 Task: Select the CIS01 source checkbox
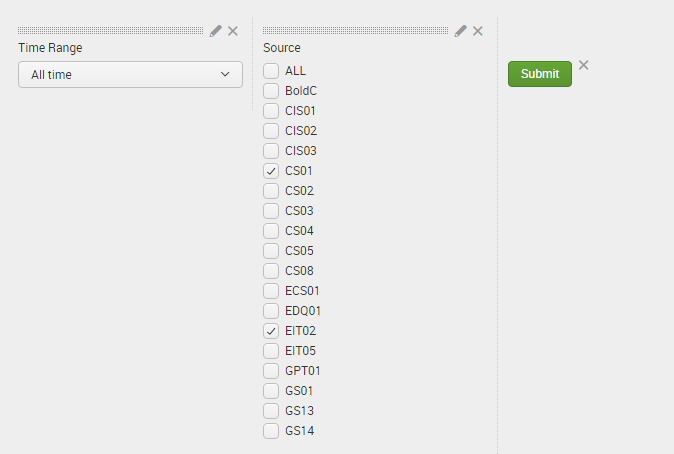(271, 111)
